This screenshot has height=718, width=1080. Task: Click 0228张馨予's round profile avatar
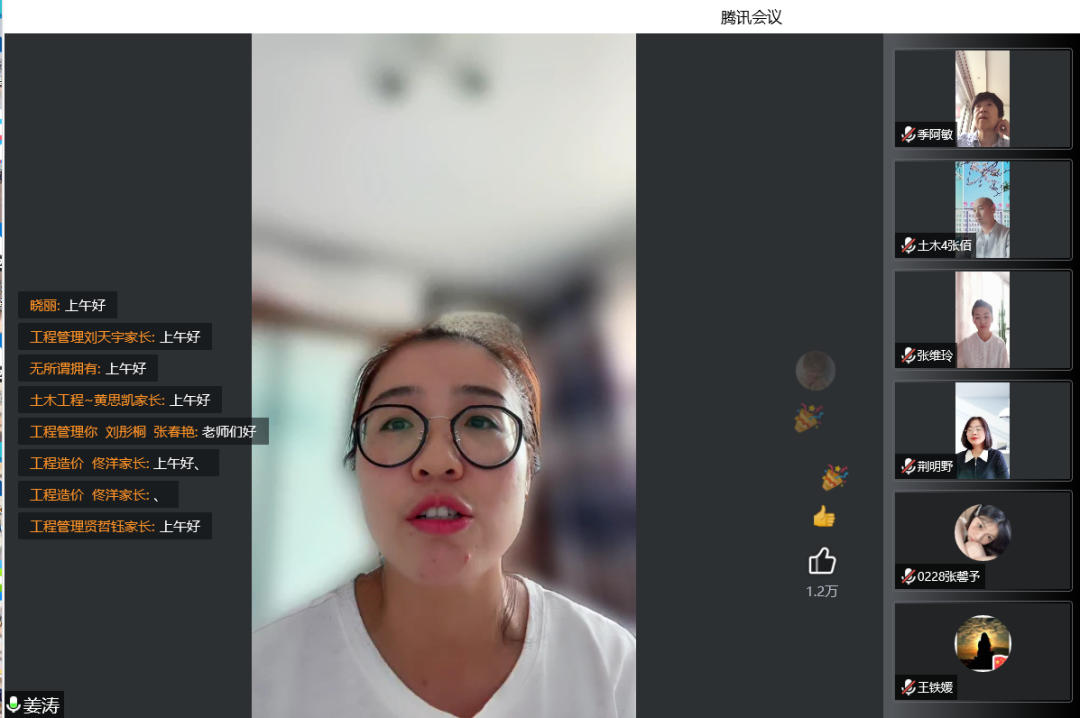(982, 532)
